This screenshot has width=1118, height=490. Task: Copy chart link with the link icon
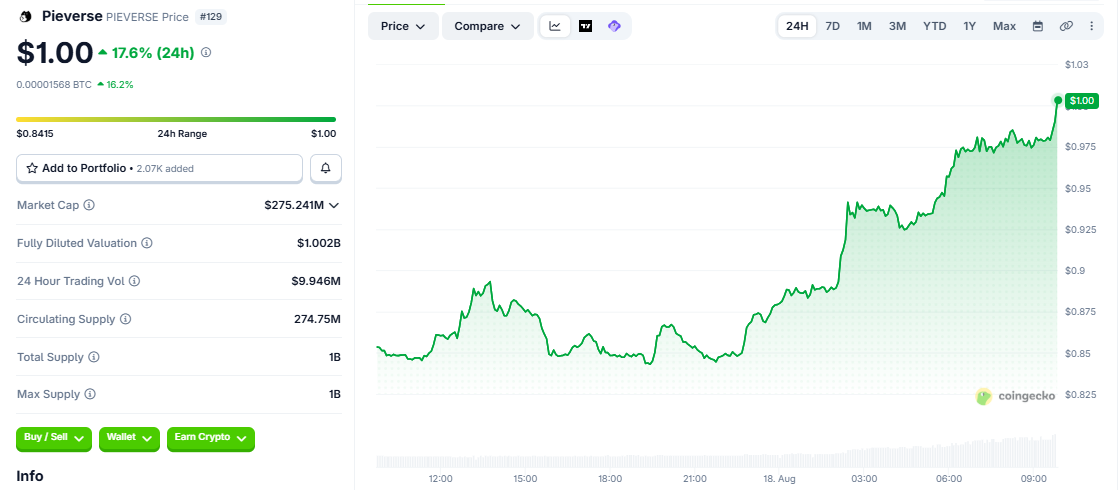1066,26
